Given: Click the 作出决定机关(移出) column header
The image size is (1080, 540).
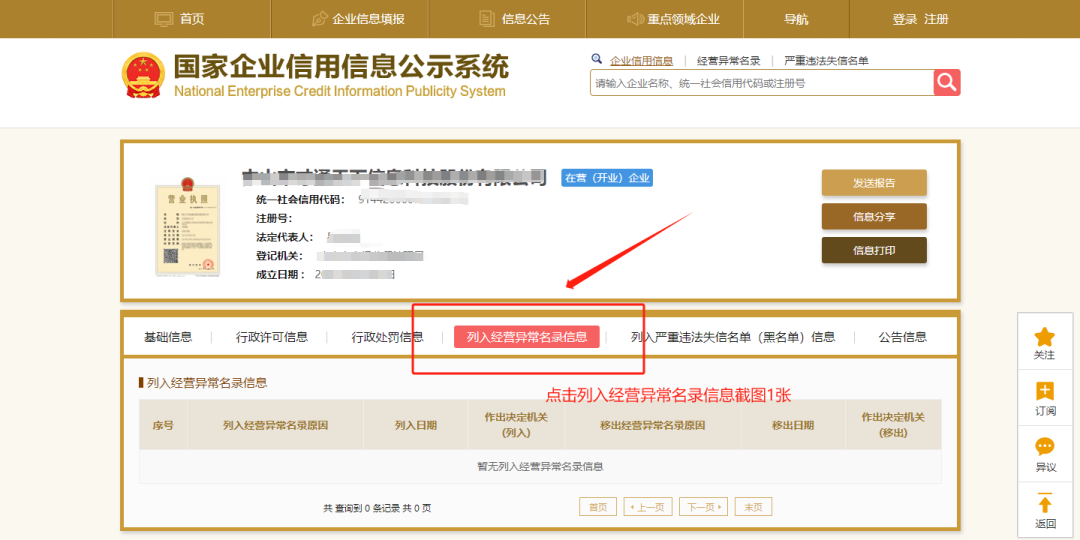Looking at the screenshot, I should pyautogui.click(x=893, y=425).
